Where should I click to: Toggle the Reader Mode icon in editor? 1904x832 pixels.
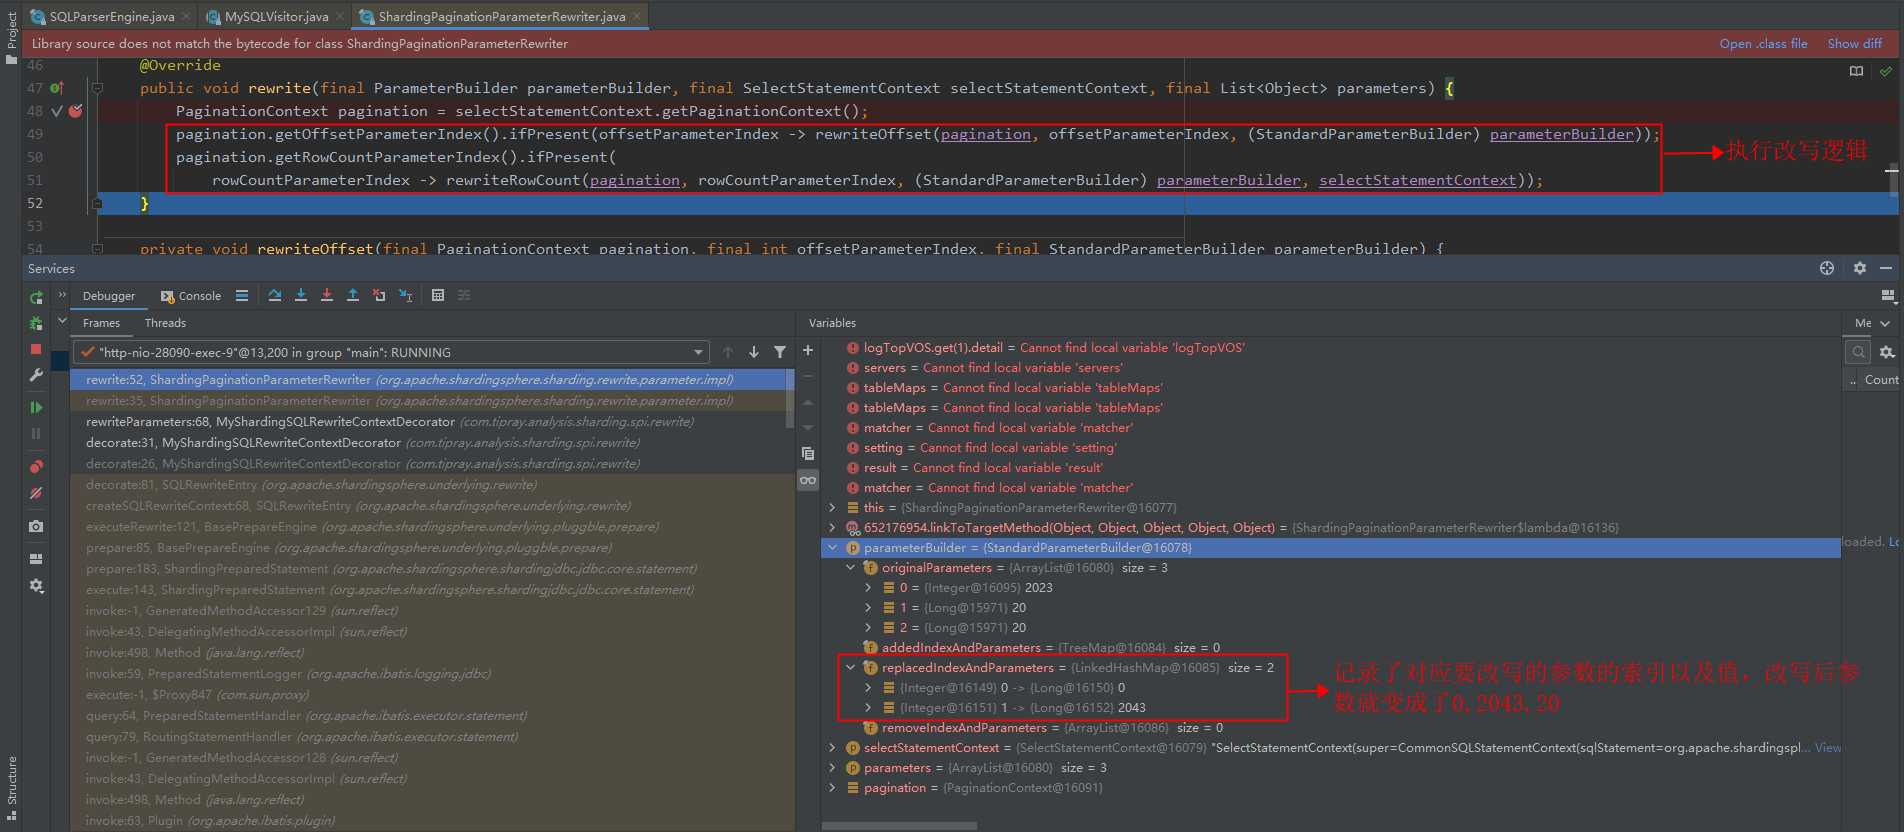(1857, 71)
